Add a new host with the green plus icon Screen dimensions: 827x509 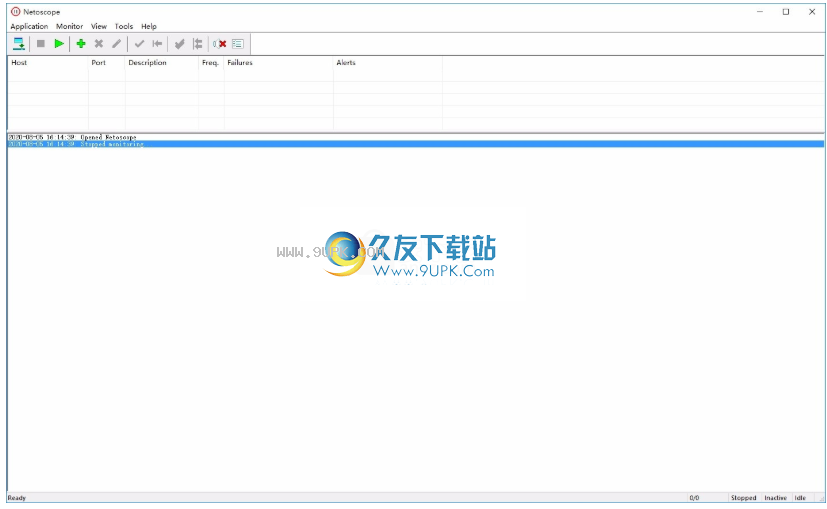point(81,44)
